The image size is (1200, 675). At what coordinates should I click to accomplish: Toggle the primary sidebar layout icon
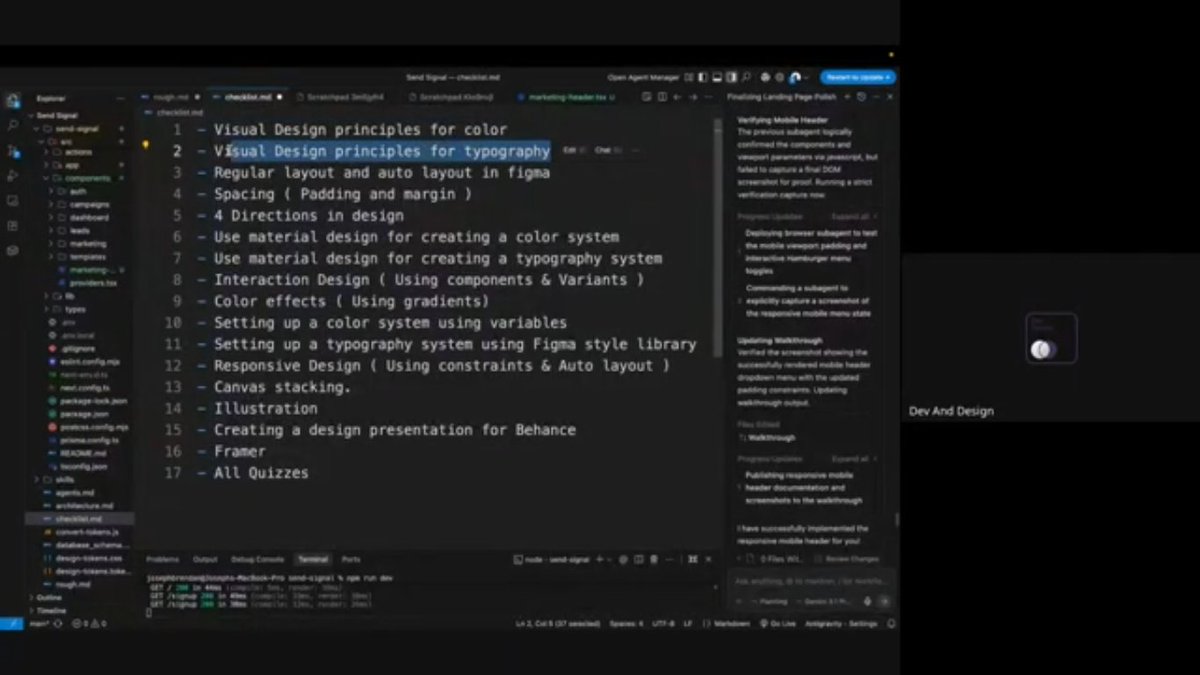tap(703, 77)
